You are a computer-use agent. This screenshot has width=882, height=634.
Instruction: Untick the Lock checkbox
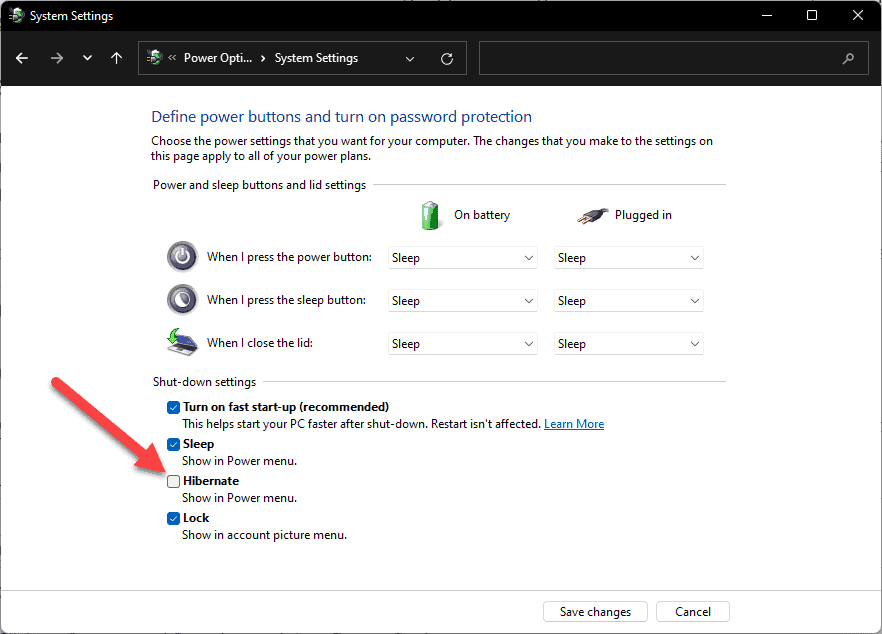pos(174,518)
